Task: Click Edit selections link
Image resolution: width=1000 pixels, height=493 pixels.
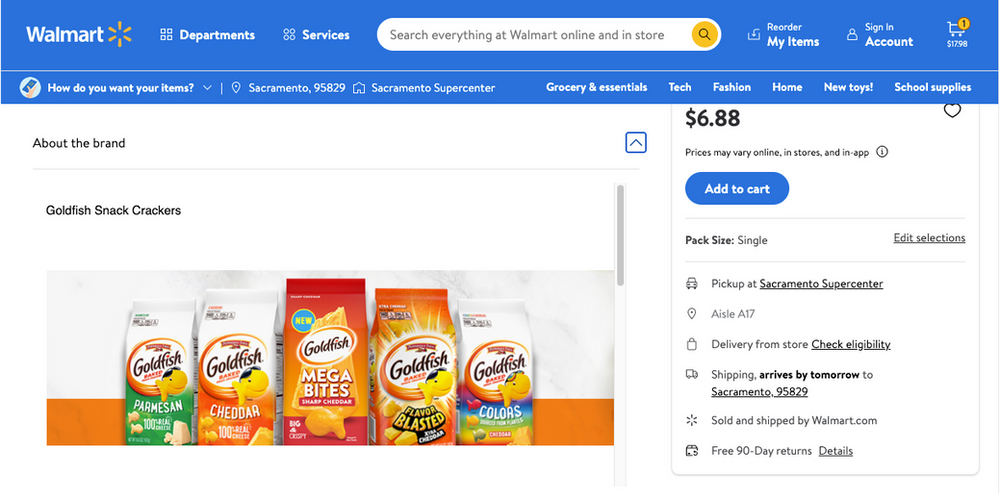Action: coord(929,238)
